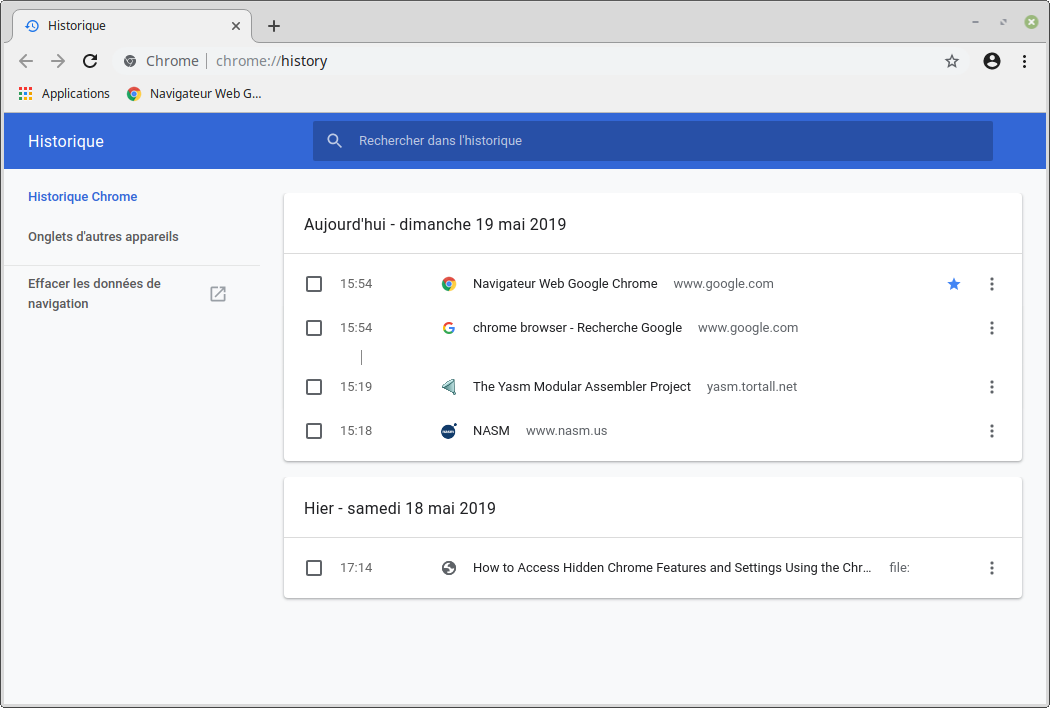Expand actions menu for the 17:14 entry
The image size is (1050, 708).
992,568
